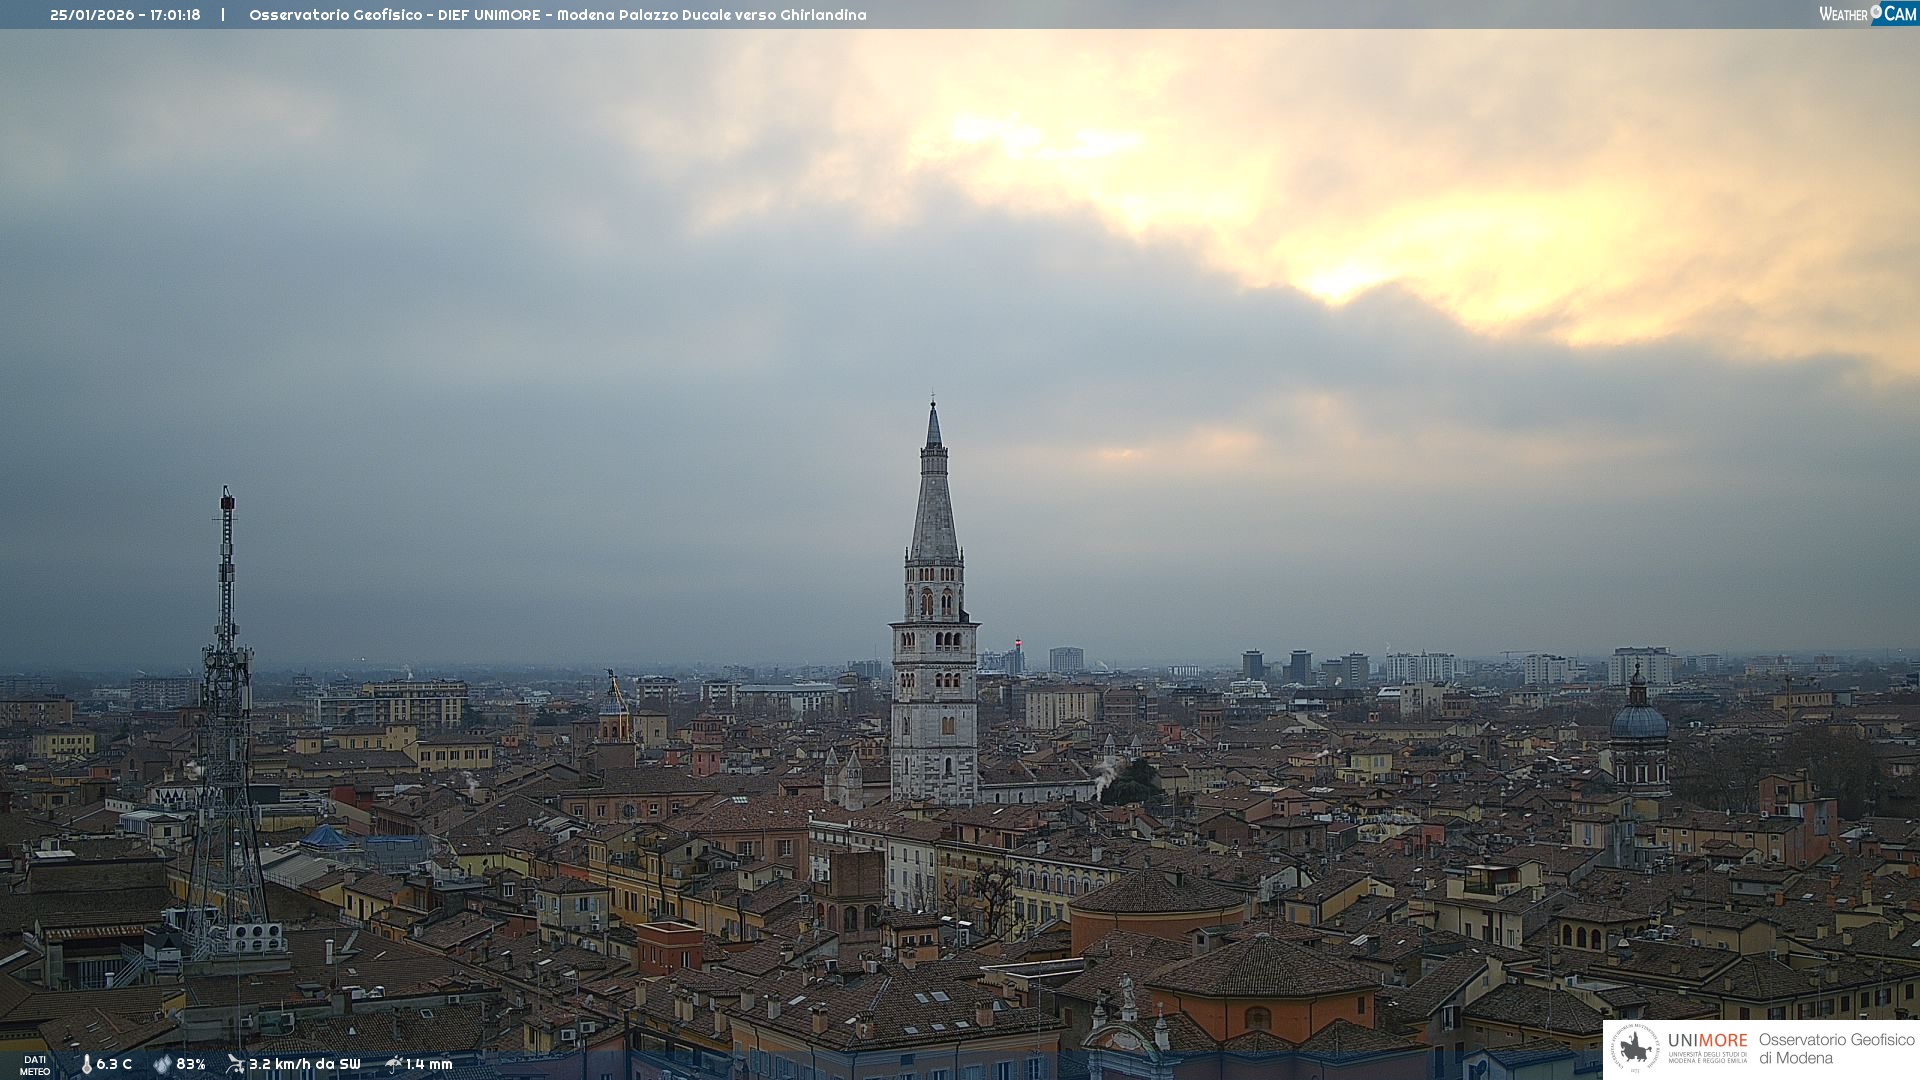This screenshot has height=1080, width=1920.
Task: Click the blue church dome on the right
Action: click(x=1638, y=722)
